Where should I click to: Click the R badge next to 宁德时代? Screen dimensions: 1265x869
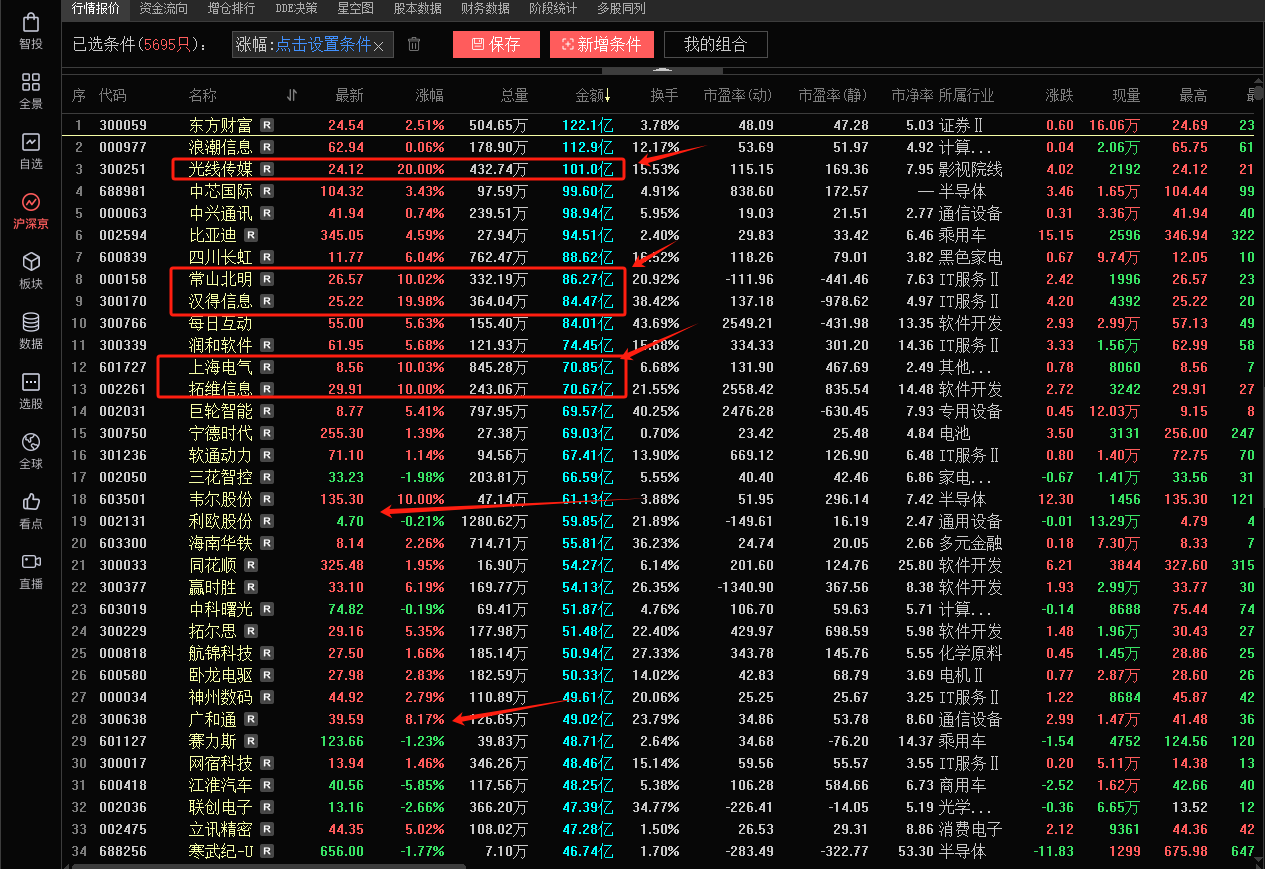pyautogui.click(x=267, y=433)
